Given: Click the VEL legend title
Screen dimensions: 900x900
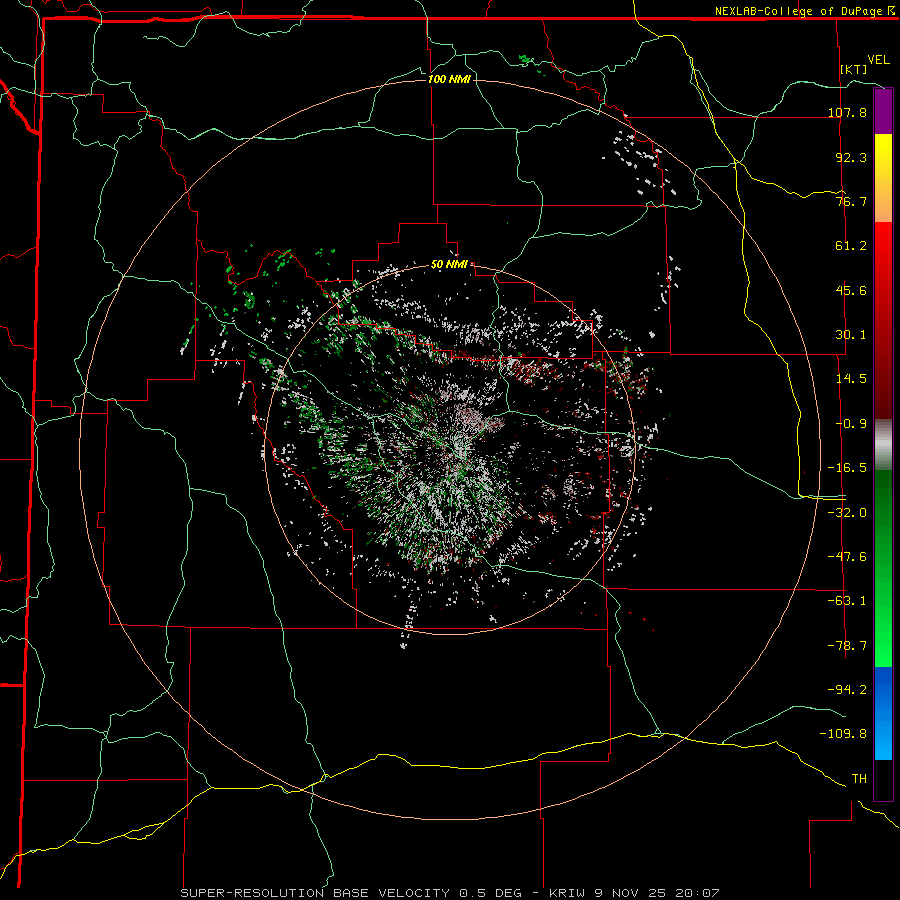Looking at the screenshot, I should [x=878, y=60].
